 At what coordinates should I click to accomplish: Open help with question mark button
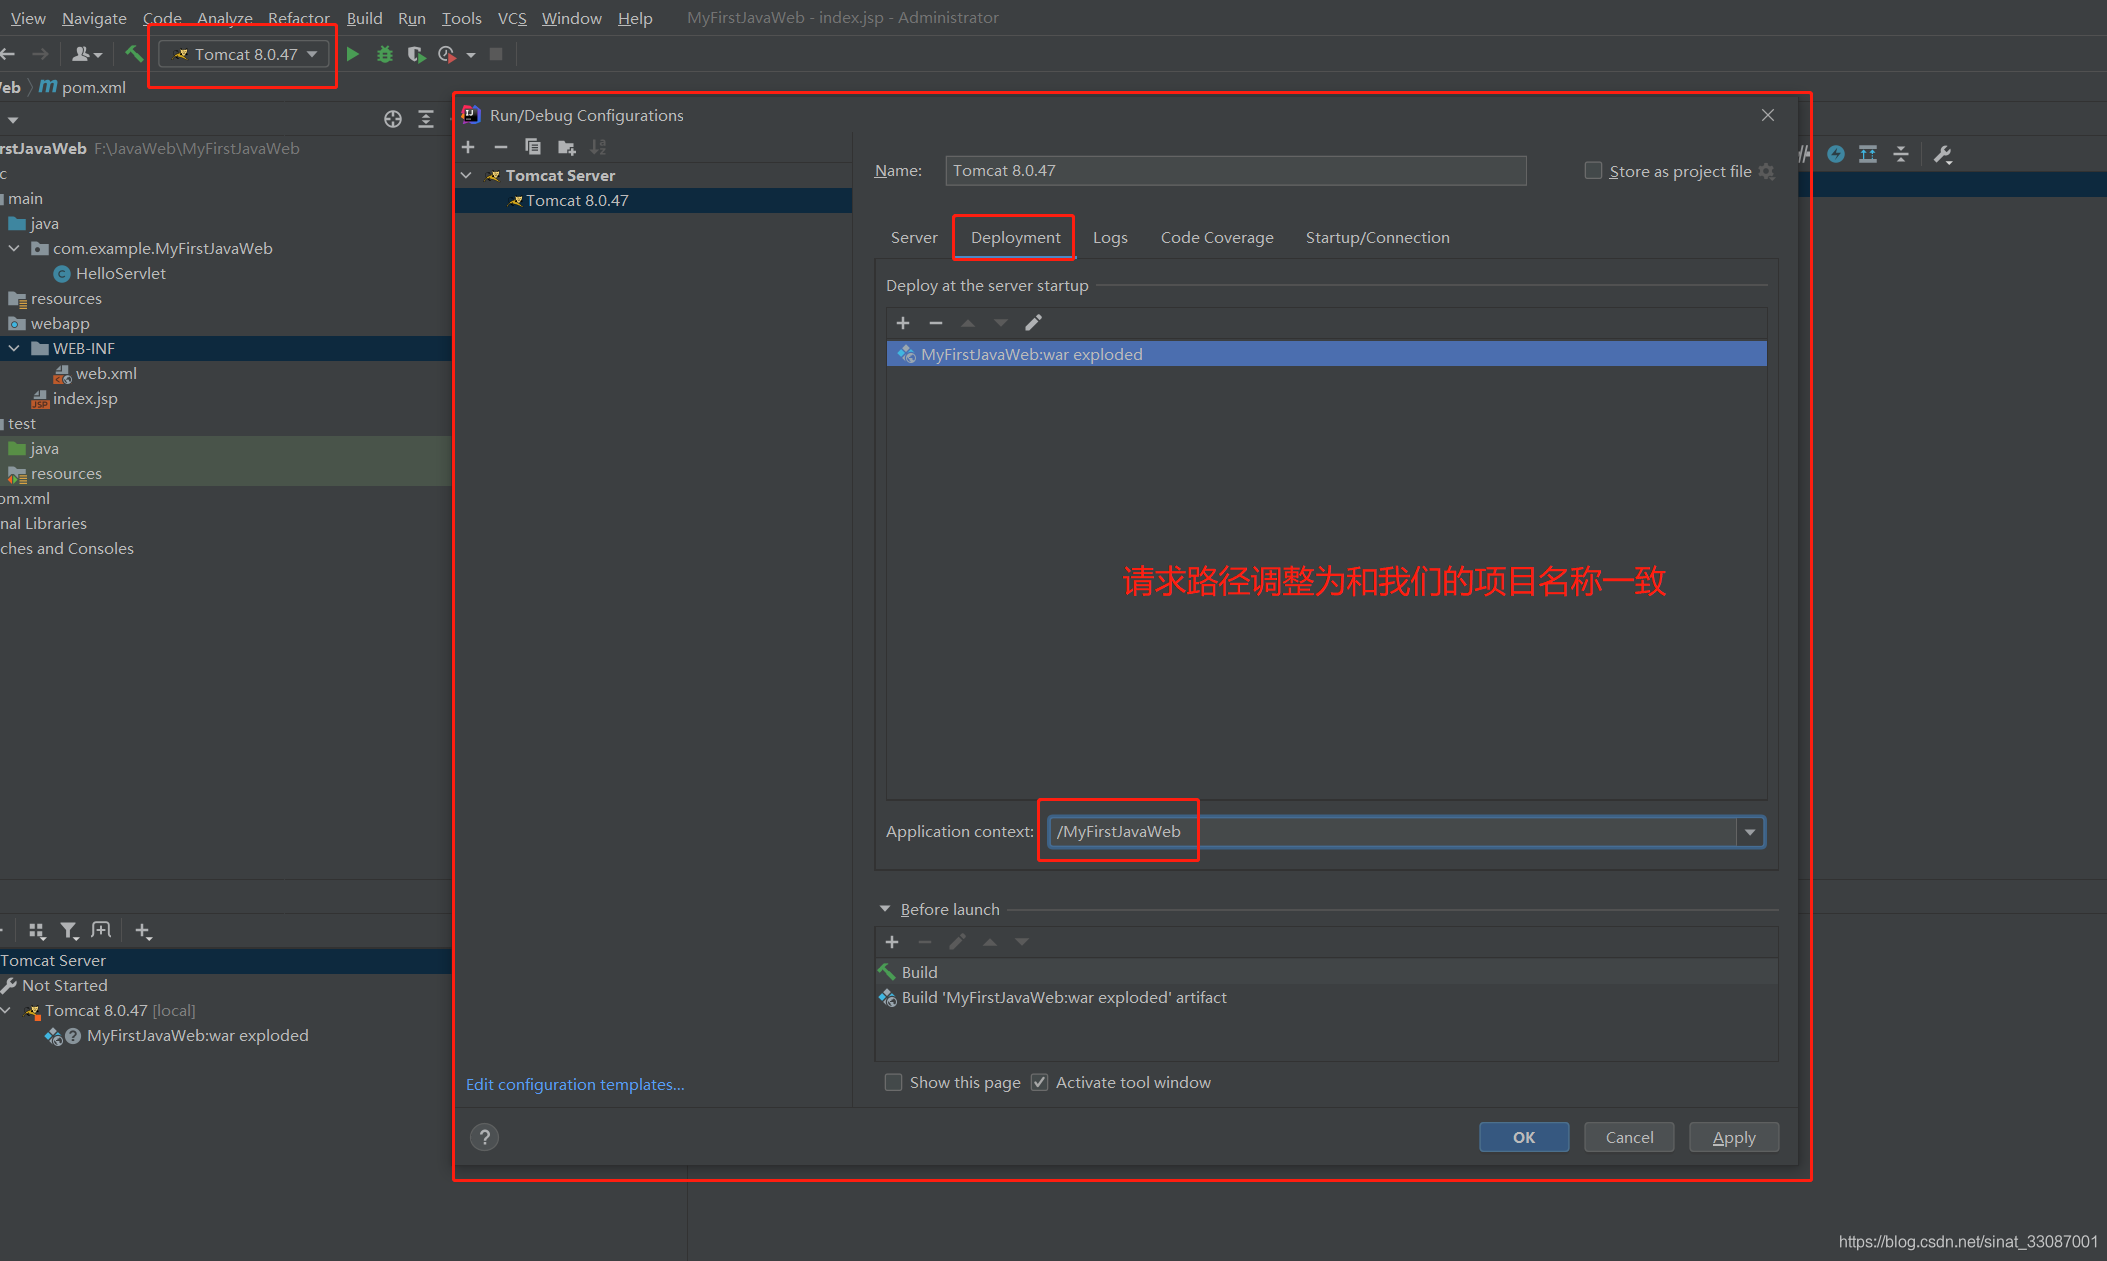pos(484,1137)
